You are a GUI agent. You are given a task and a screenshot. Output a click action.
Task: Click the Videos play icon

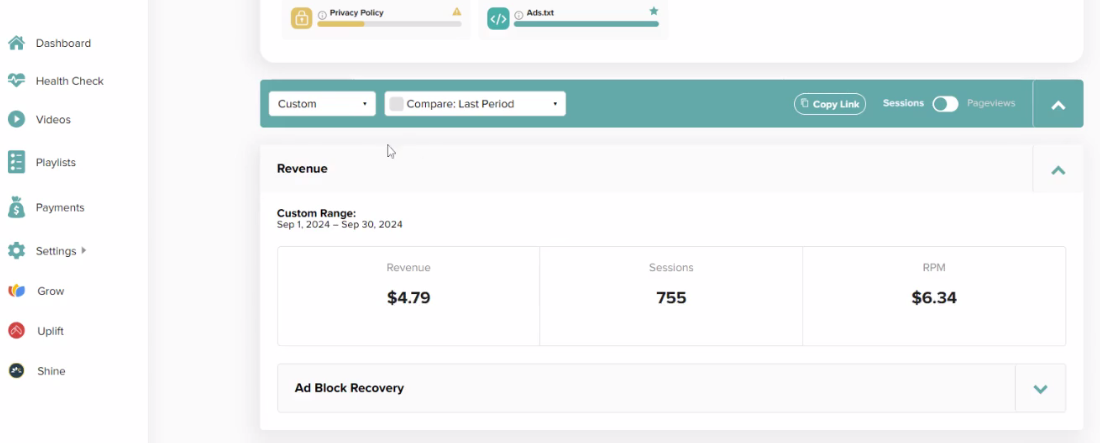pos(16,119)
